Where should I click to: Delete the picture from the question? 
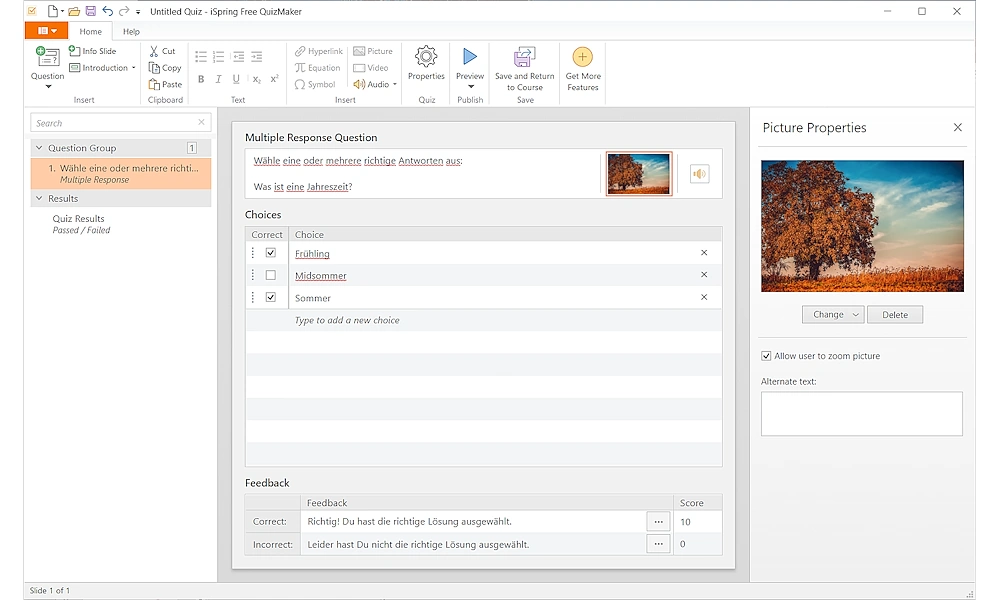pos(895,314)
